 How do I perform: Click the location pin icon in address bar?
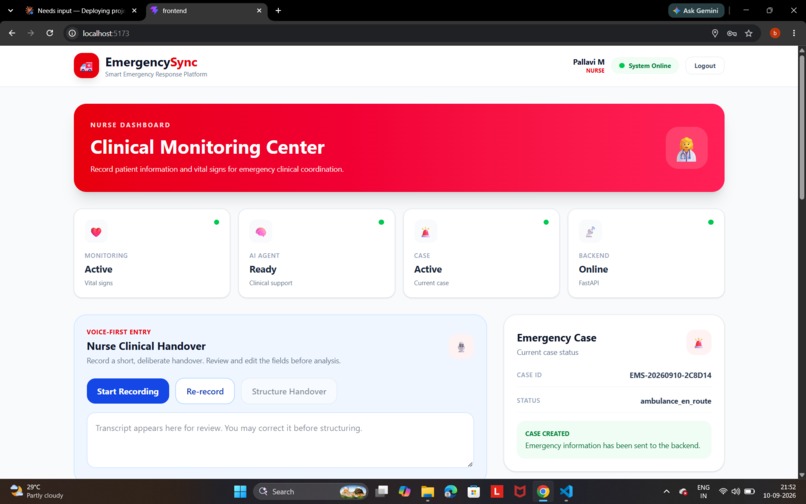click(715, 33)
